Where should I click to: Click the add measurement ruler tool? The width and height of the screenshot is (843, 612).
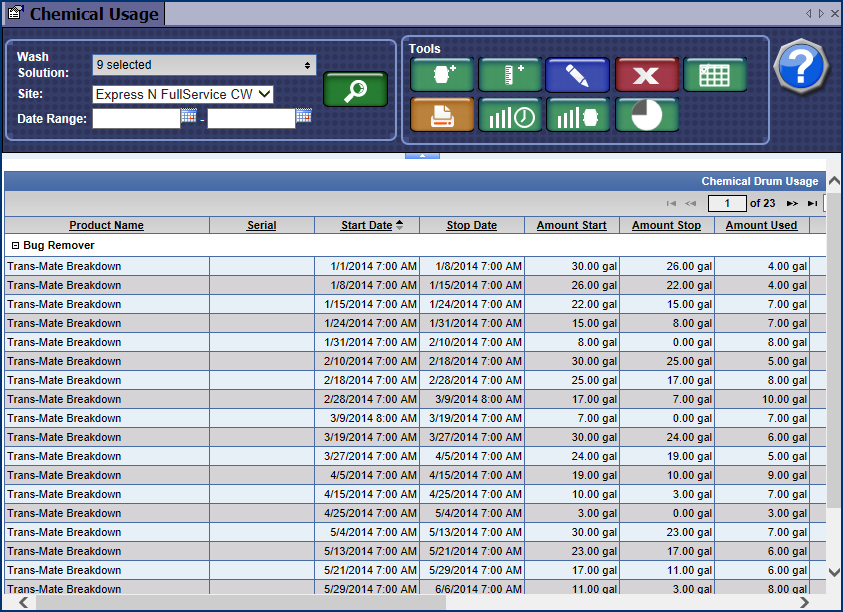click(509, 75)
